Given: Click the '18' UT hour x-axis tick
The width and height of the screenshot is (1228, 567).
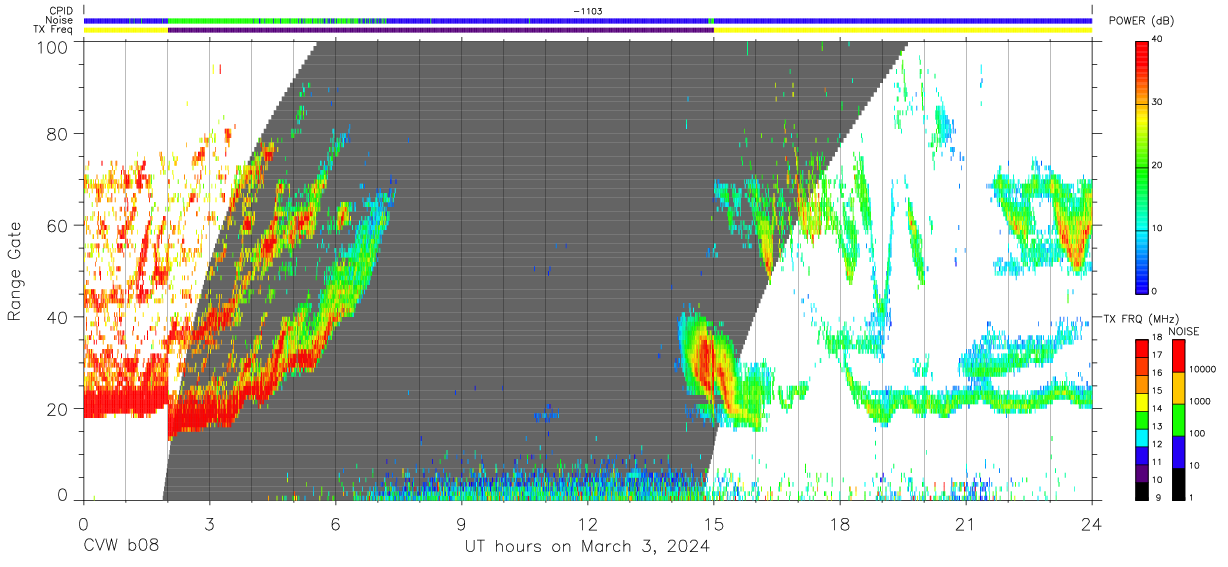Looking at the screenshot, I should pyautogui.click(x=840, y=523).
